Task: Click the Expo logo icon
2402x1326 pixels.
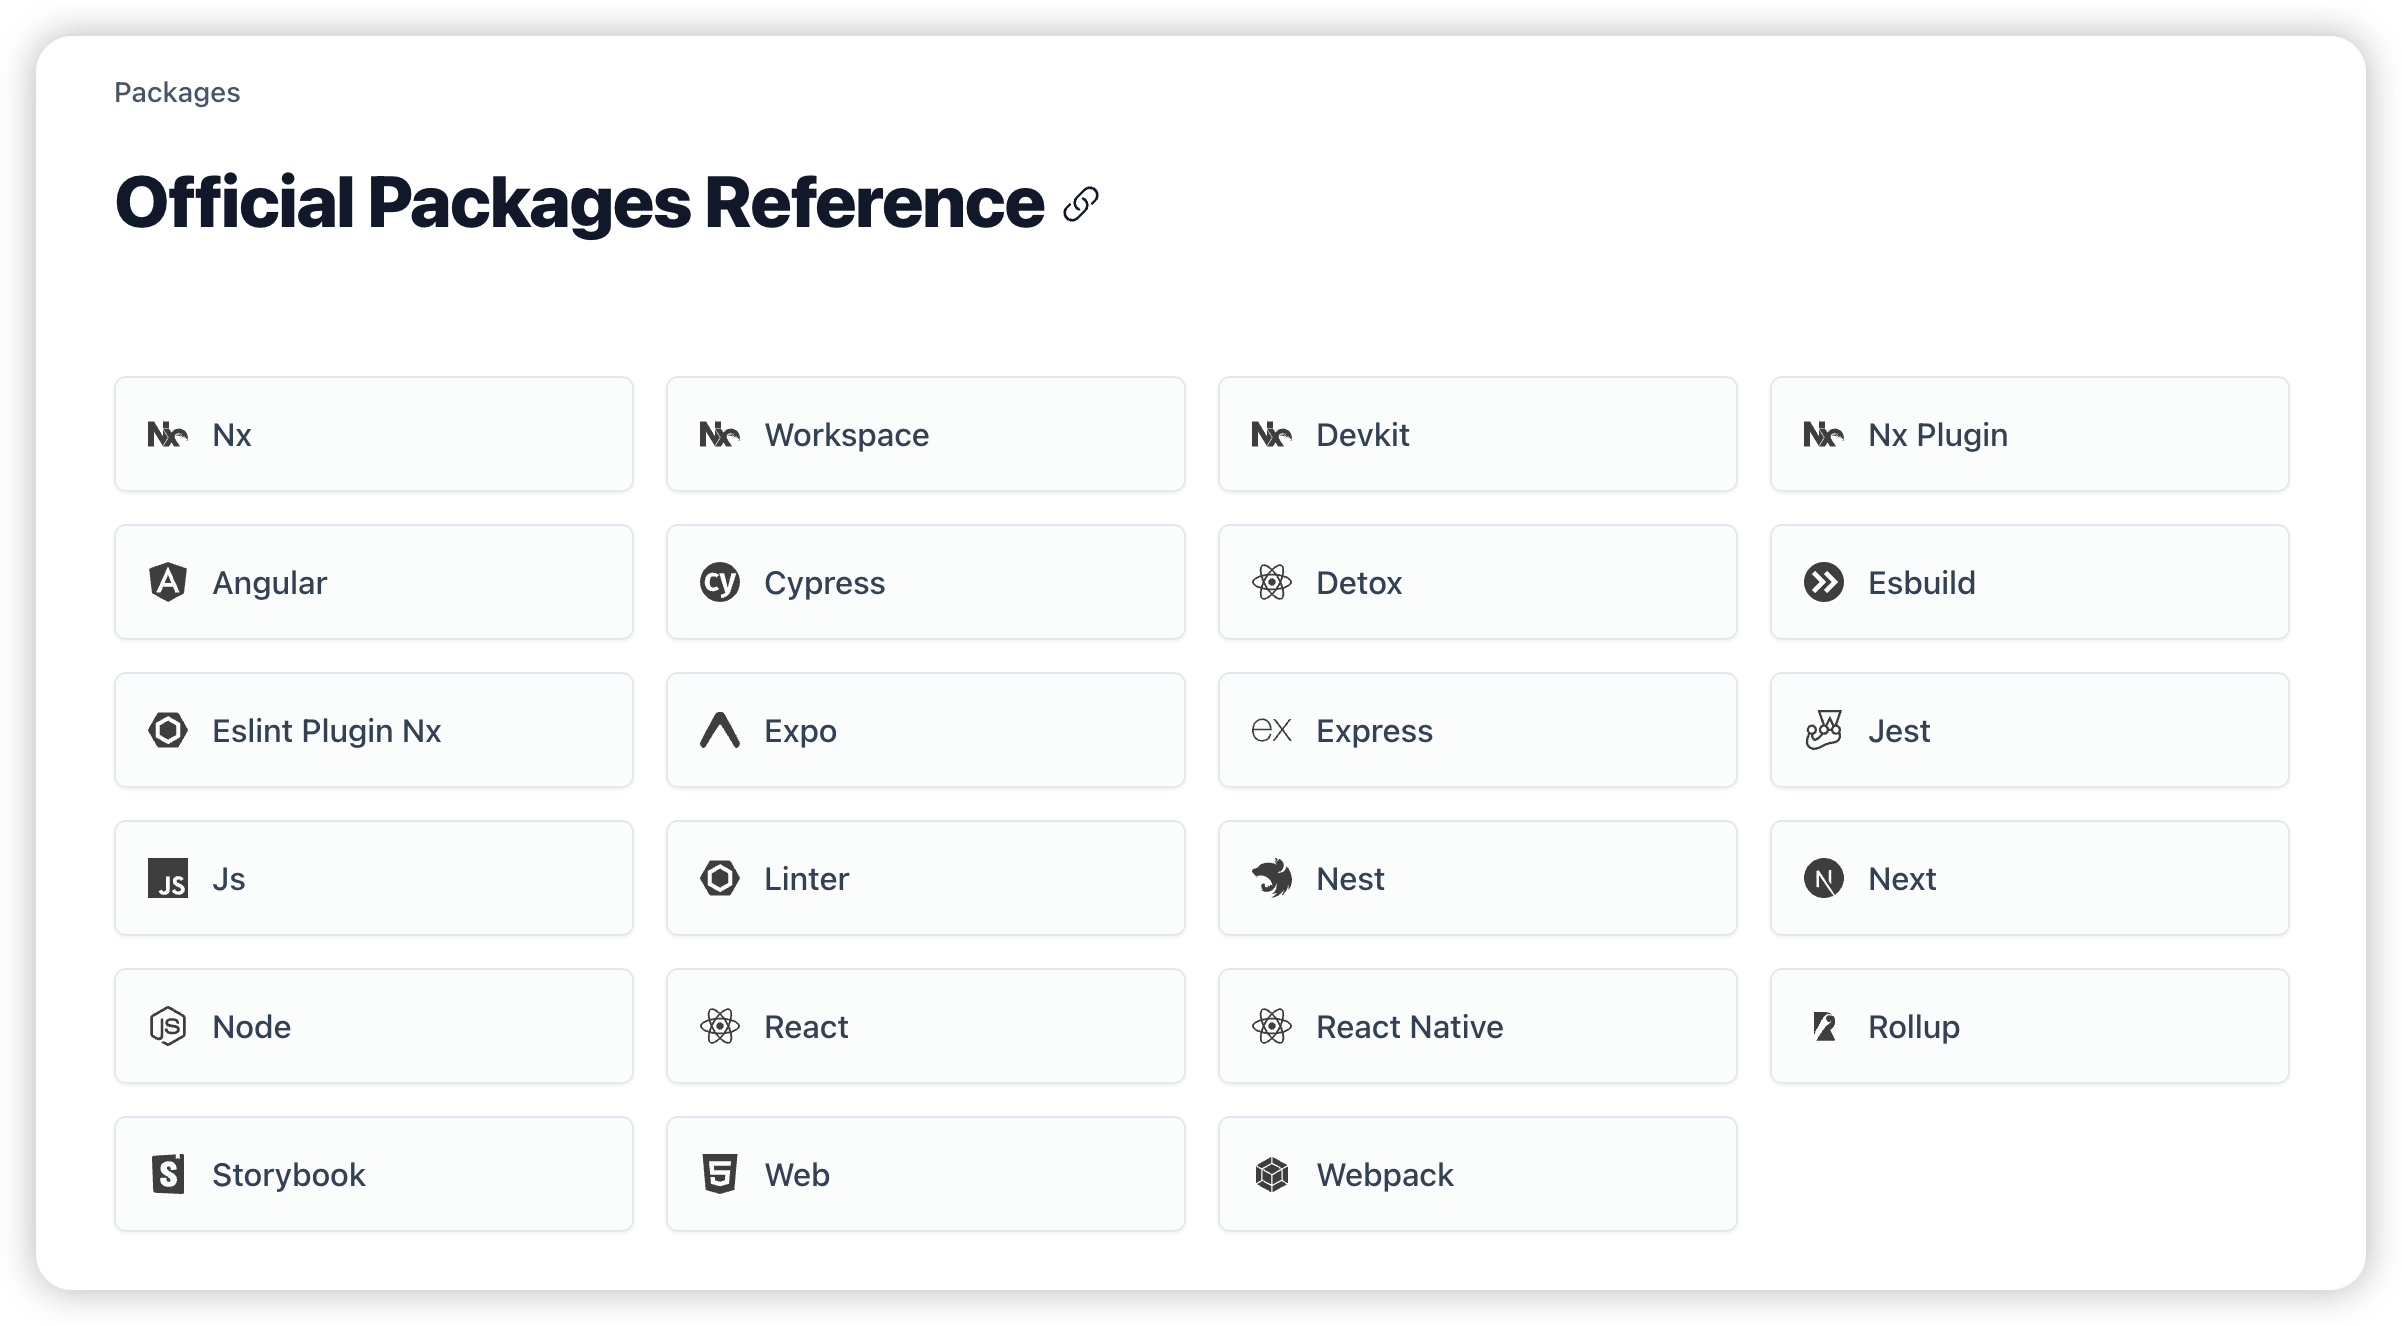Action: coord(720,730)
